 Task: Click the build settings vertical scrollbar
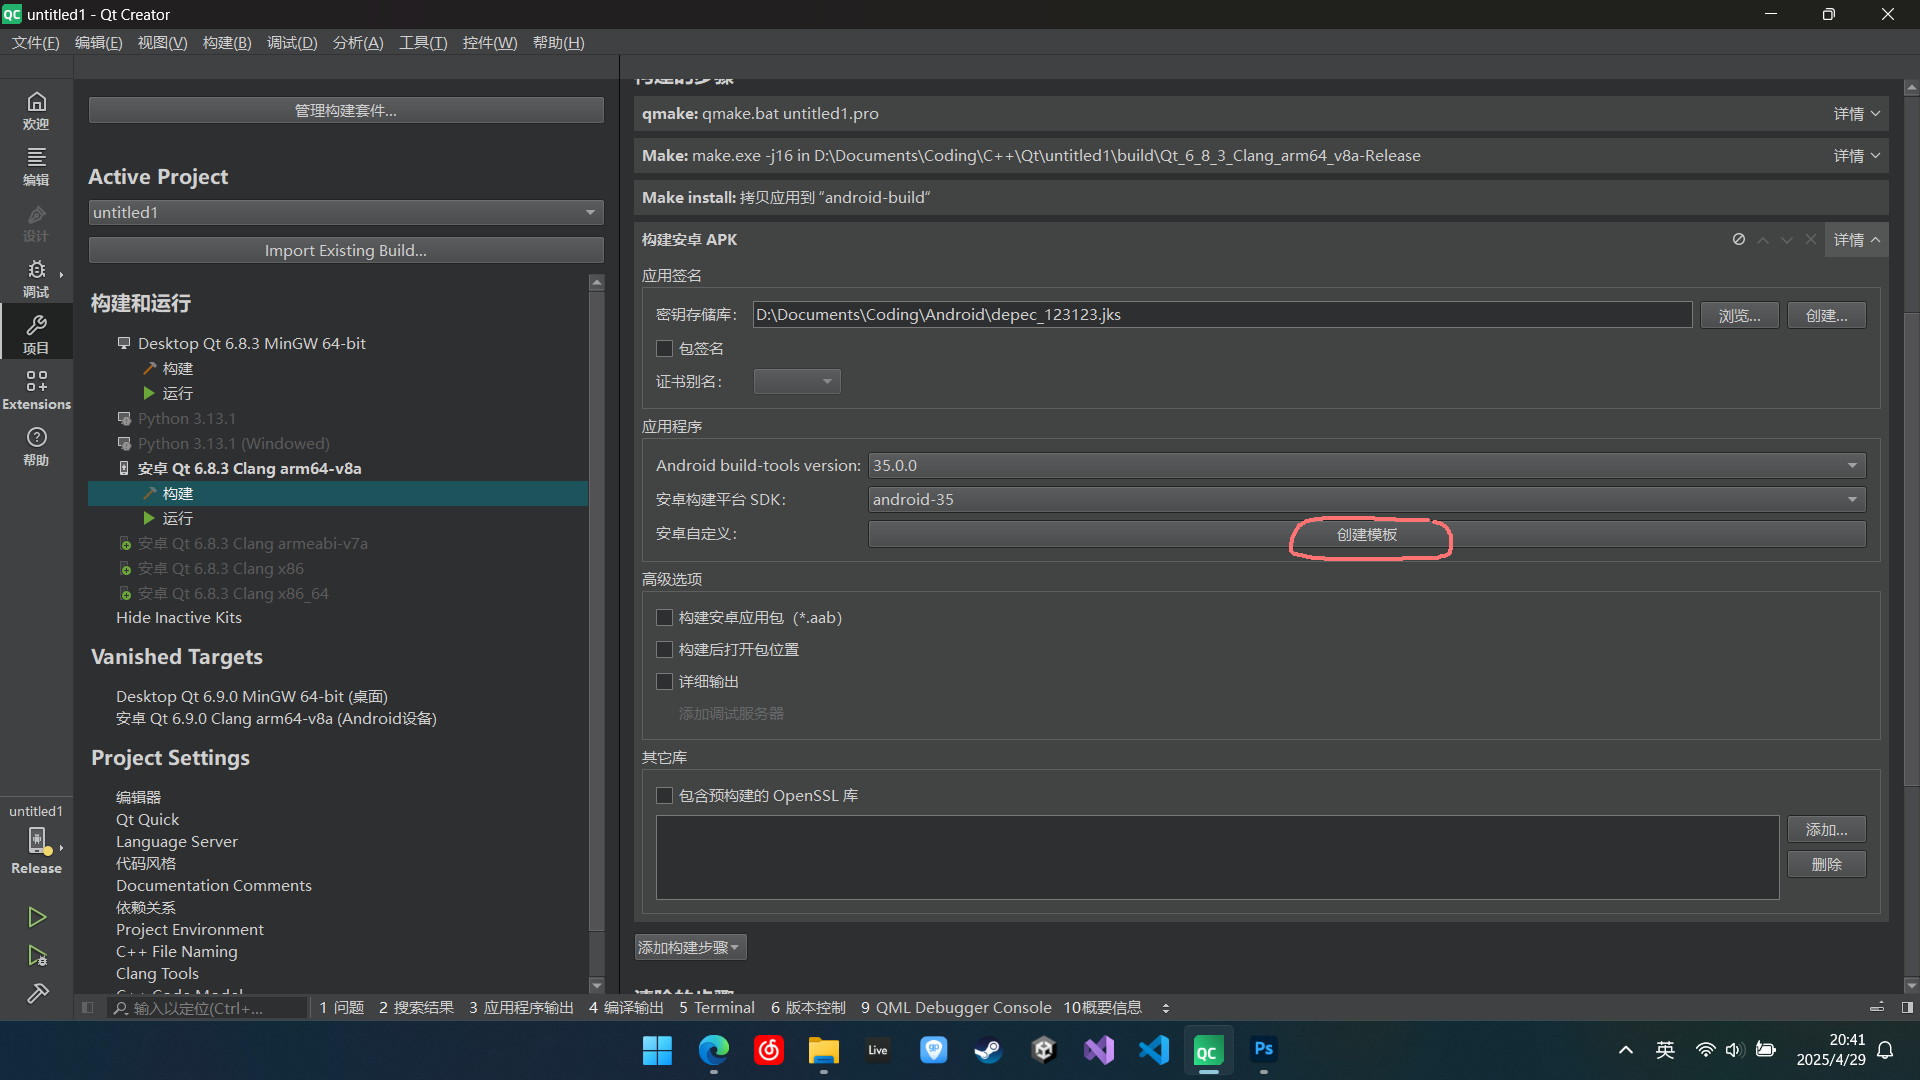[1911, 550]
